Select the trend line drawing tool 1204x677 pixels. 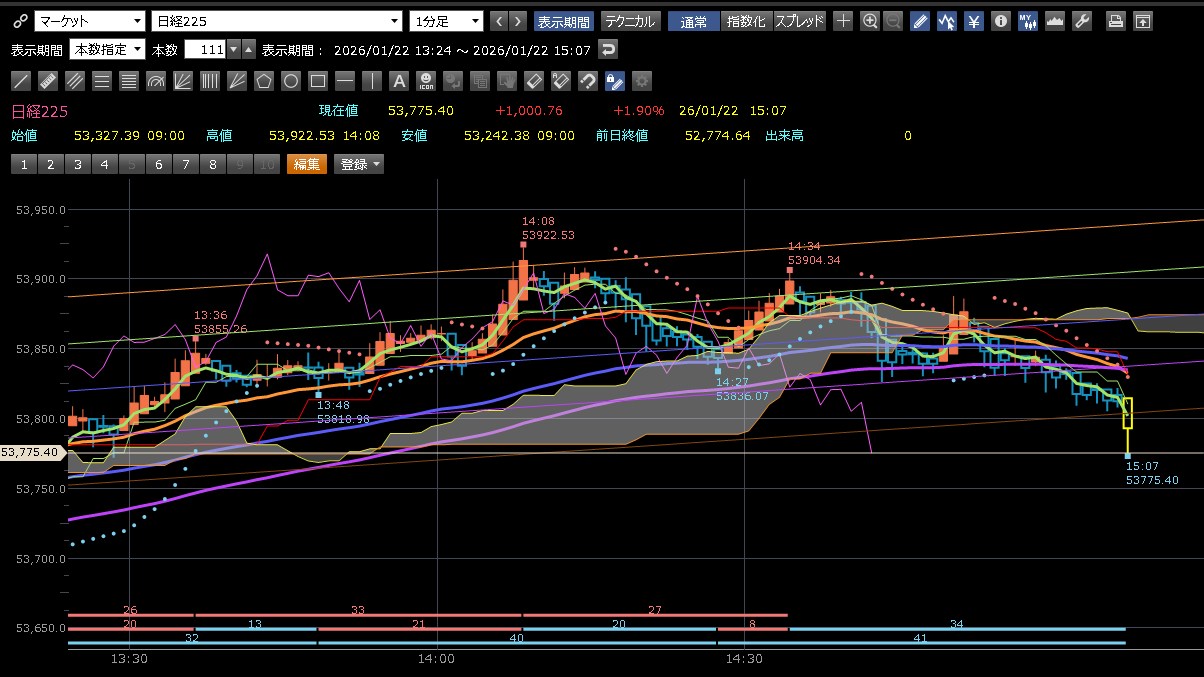pyautogui.click(x=21, y=81)
